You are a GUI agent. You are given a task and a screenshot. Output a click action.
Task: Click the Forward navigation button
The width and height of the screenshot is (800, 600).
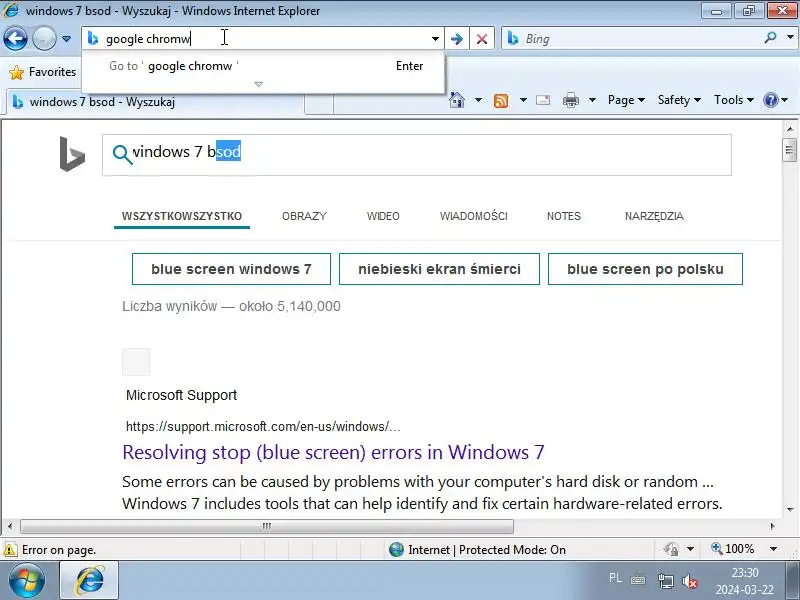(x=44, y=38)
